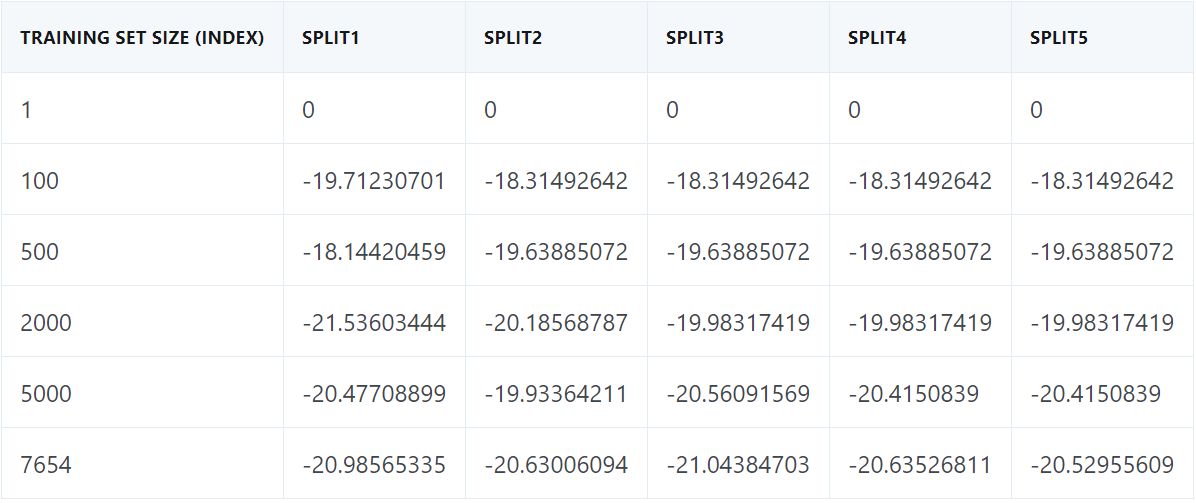Click the SPLIT1 column header

(x=331, y=38)
